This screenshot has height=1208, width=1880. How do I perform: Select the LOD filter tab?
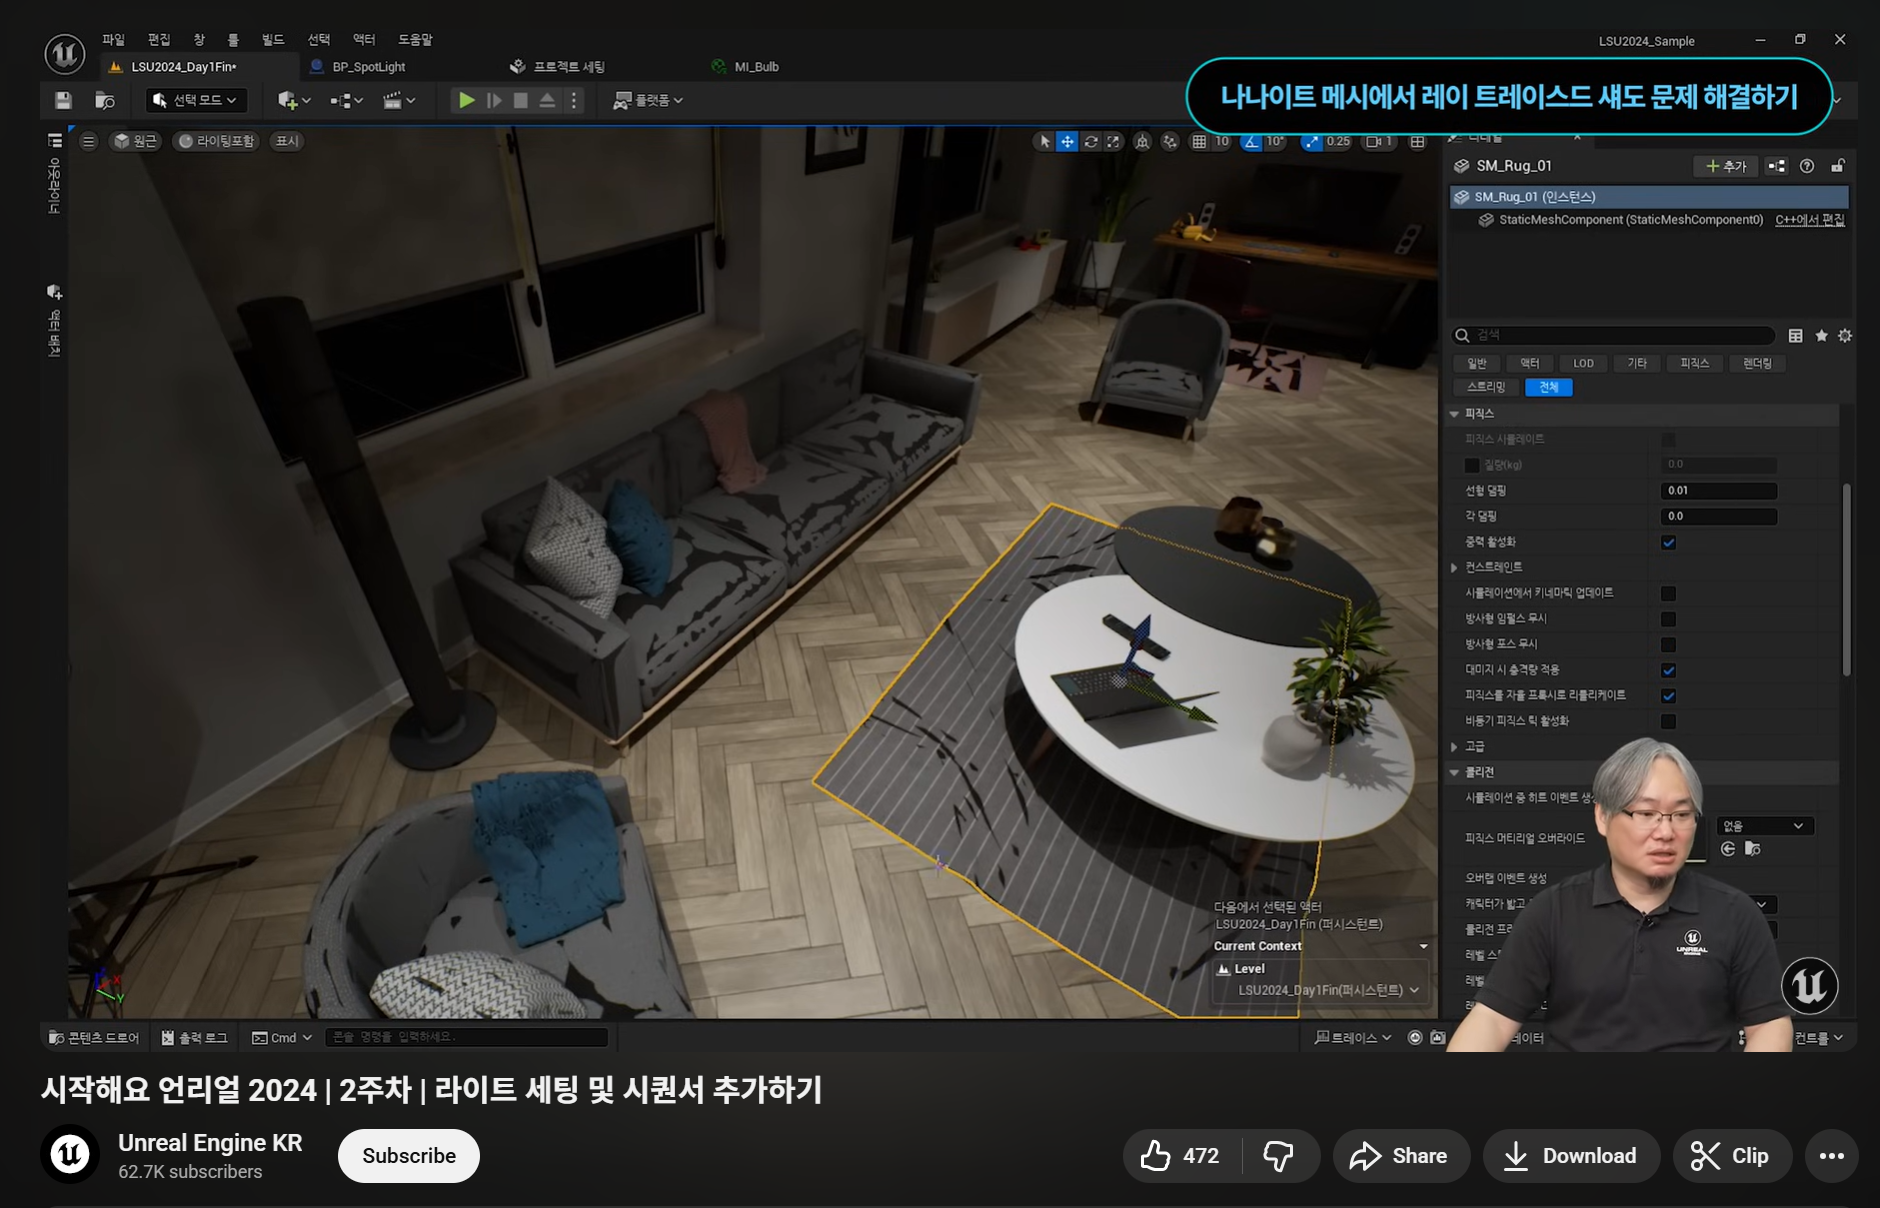(1583, 363)
